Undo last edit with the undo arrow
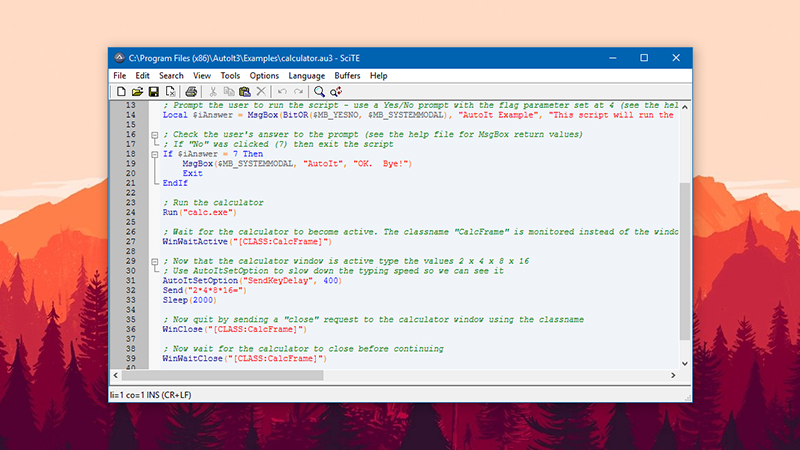 282,92
